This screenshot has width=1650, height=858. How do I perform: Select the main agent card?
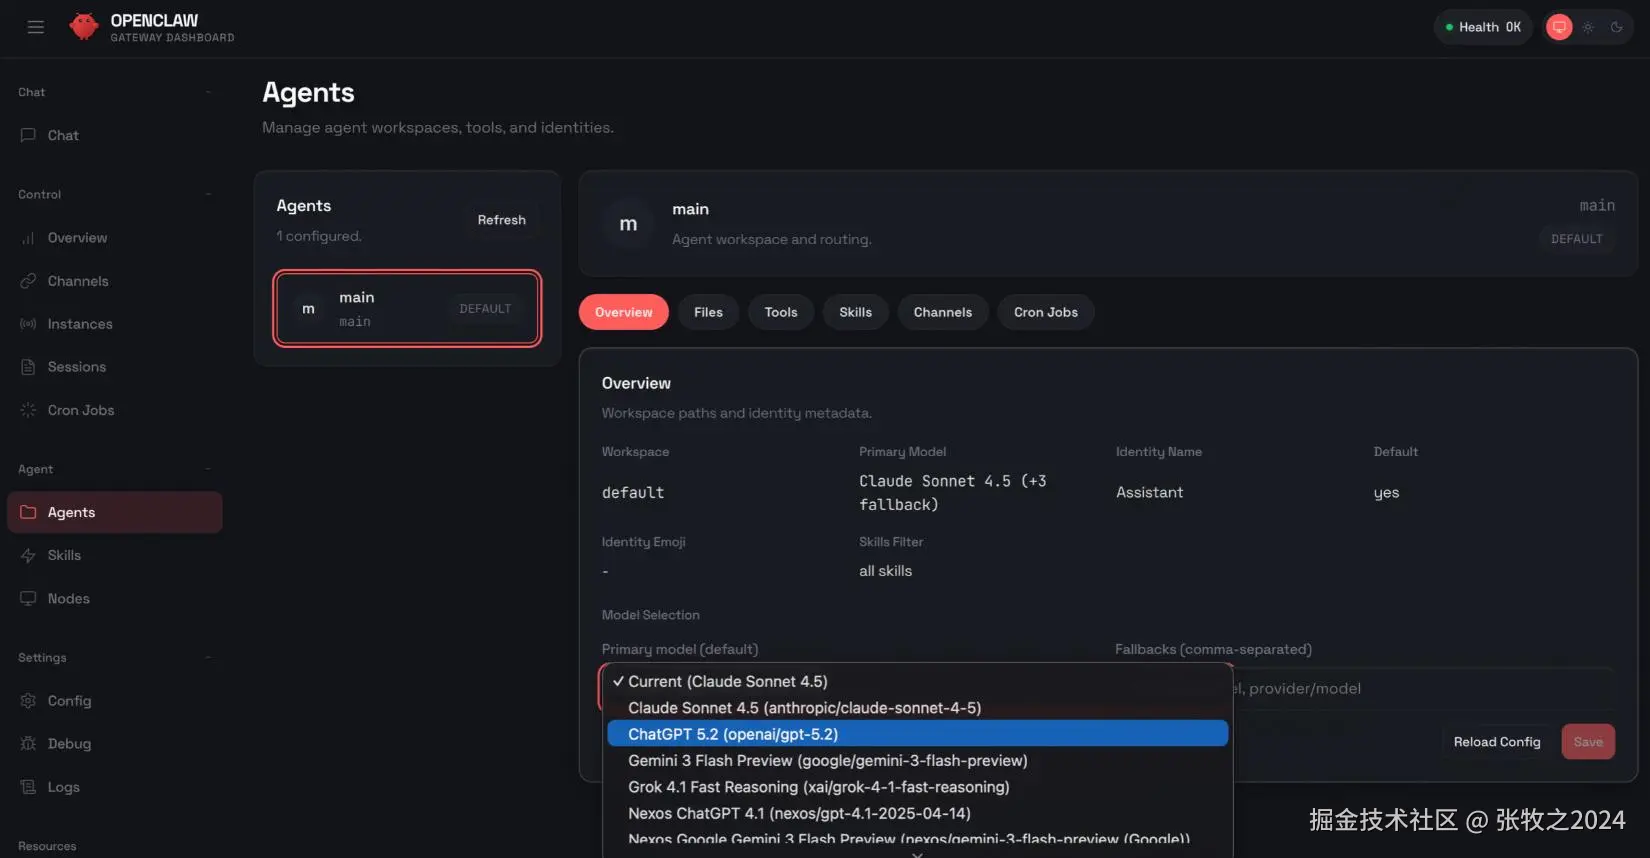coord(408,308)
